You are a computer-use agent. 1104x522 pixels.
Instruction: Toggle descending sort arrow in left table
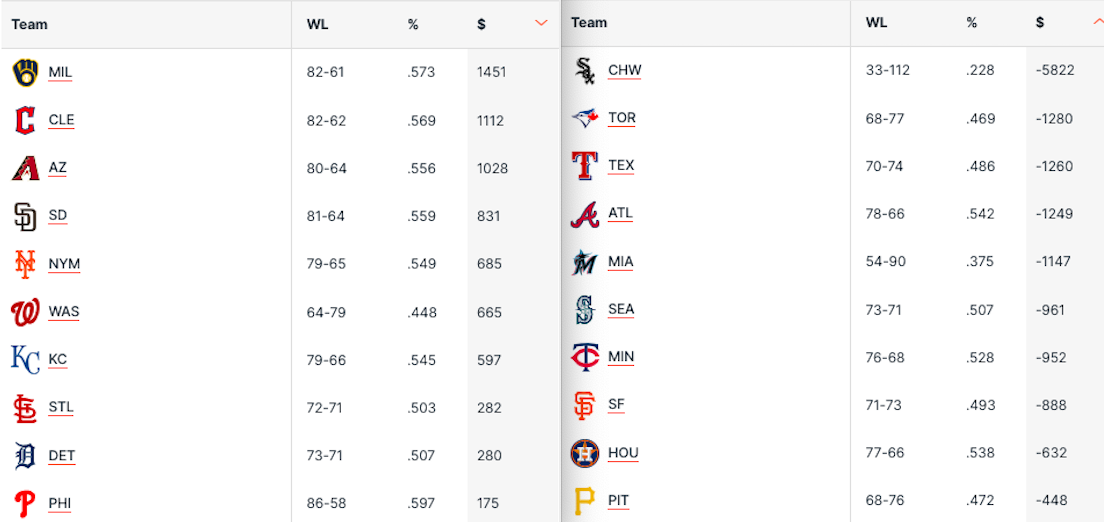[542, 23]
